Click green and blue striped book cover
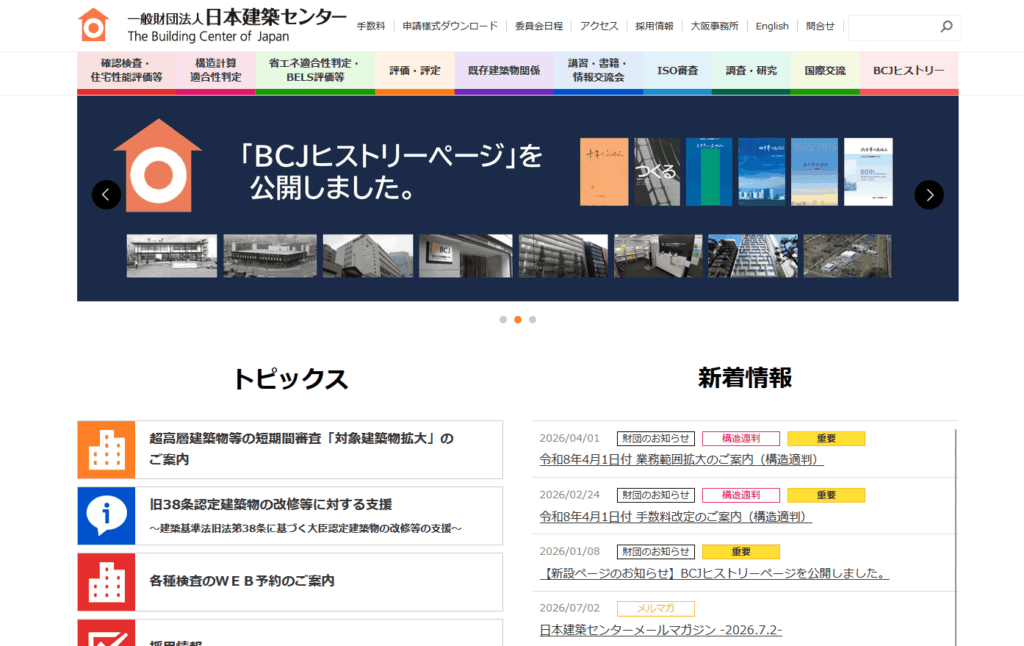The image size is (1024, 646). tap(709, 172)
